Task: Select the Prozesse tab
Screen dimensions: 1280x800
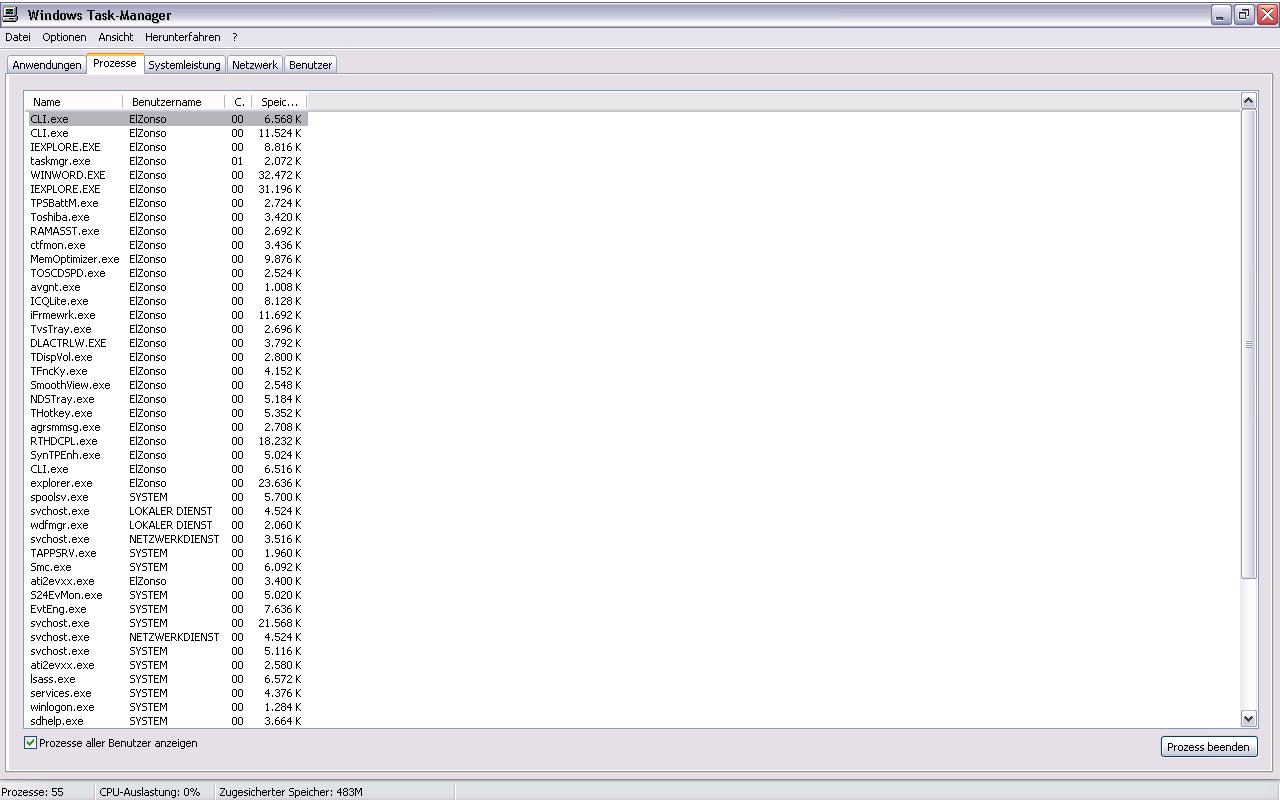Action: pyautogui.click(x=115, y=63)
